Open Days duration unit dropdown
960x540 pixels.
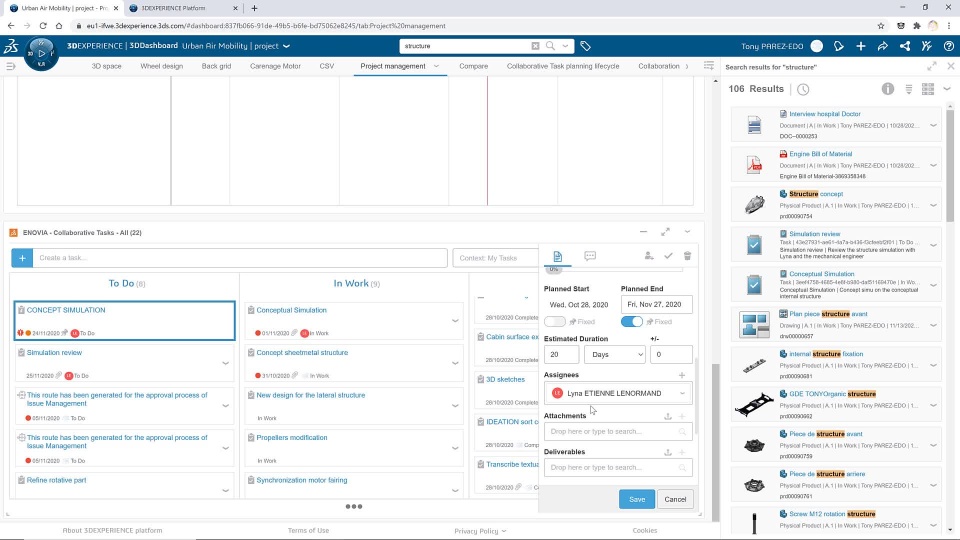pos(615,354)
